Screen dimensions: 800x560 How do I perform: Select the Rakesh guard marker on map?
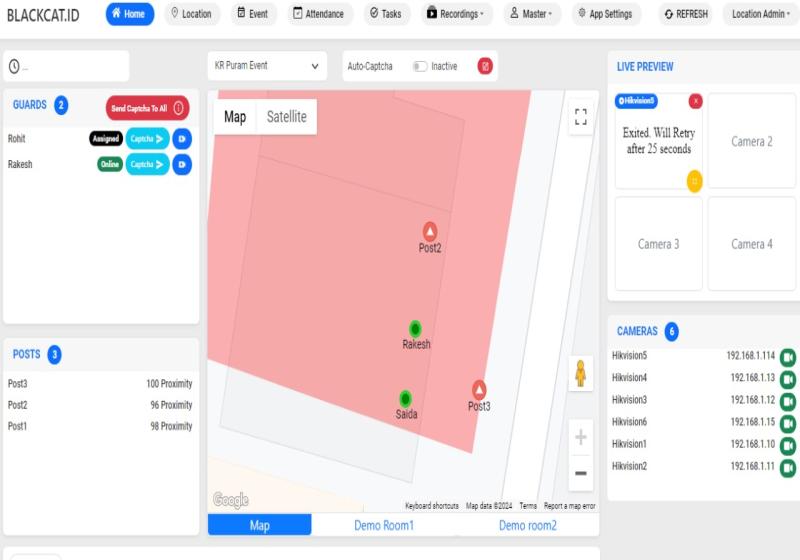coord(415,328)
